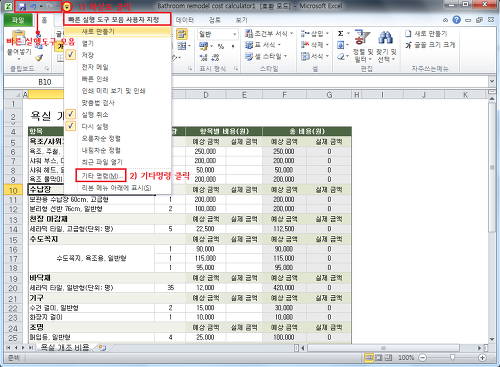Click the Excel application icon in title bar
The height and width of the screenshot is (367, 500).
pos(8,6)
